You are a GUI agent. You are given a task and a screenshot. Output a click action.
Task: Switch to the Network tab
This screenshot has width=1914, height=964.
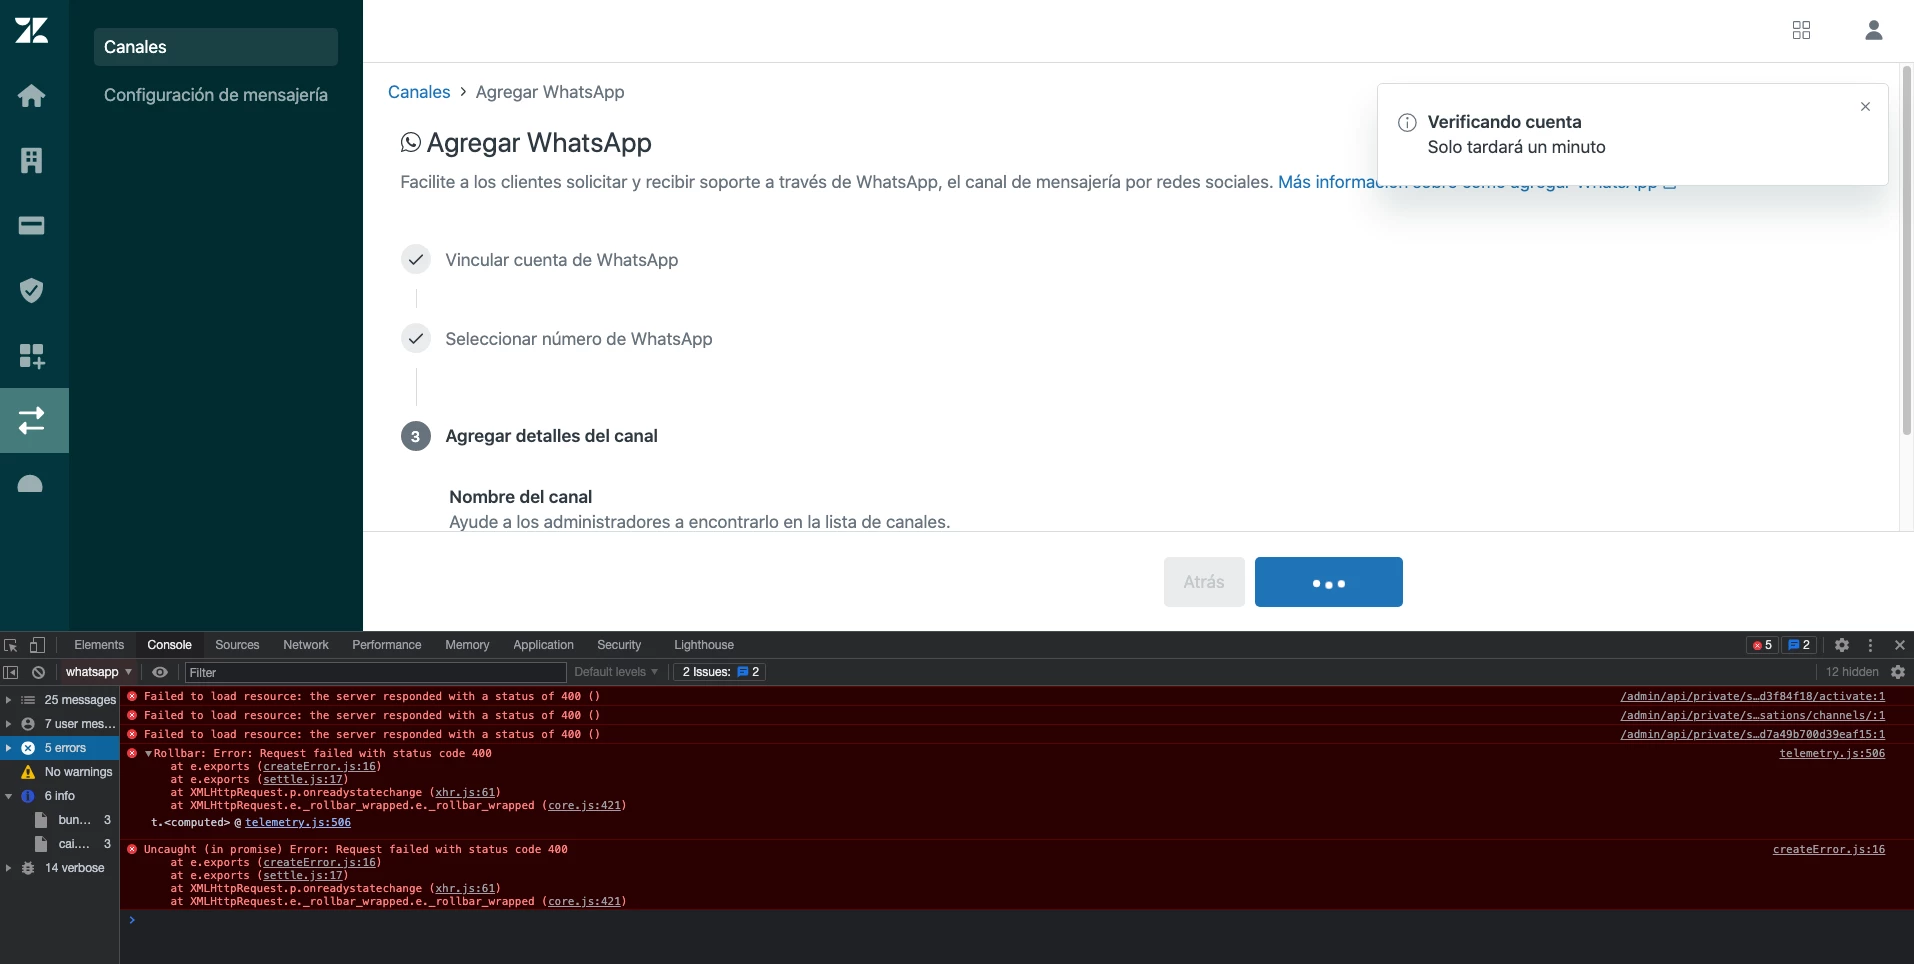click(306, 645)
